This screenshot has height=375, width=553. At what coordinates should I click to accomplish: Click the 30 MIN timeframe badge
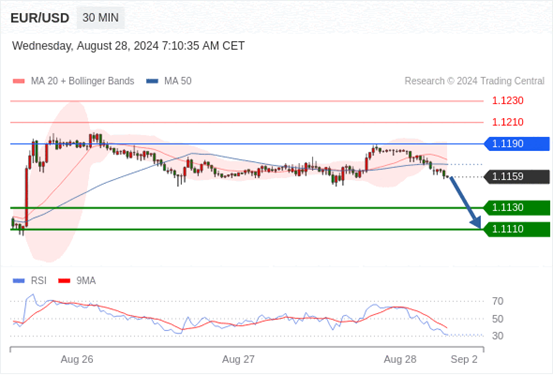pyautogui.click(x=101, y=18)
